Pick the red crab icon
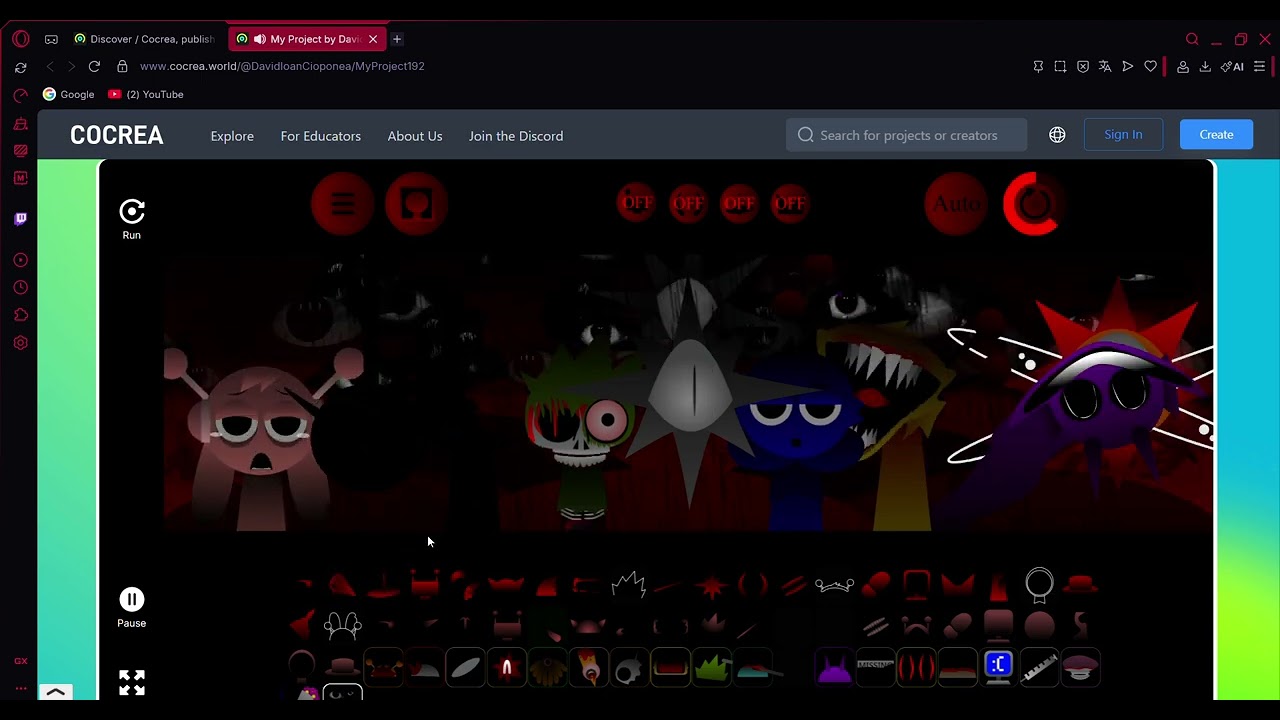The image size is (1280, 720). (x=383, y=667)
